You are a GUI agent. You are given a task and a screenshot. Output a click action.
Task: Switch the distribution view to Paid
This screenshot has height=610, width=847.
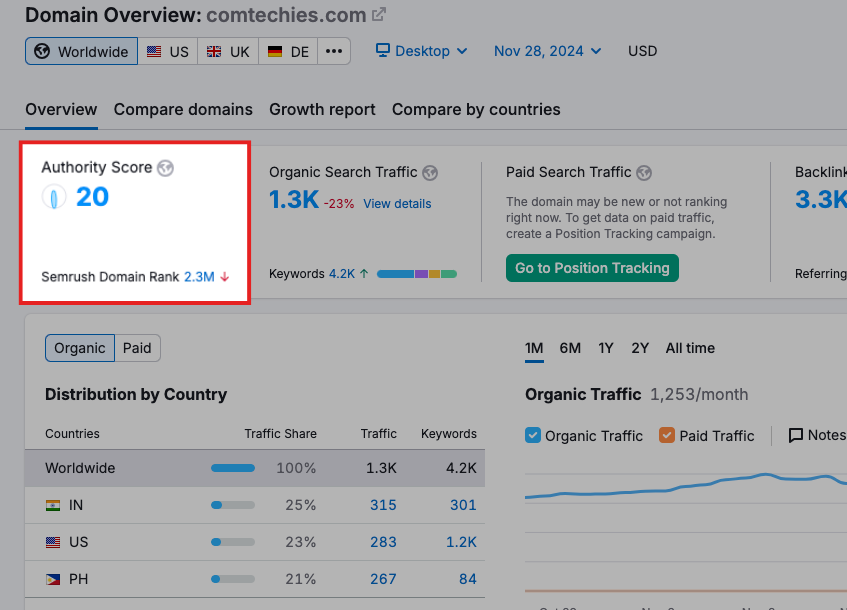137,348
